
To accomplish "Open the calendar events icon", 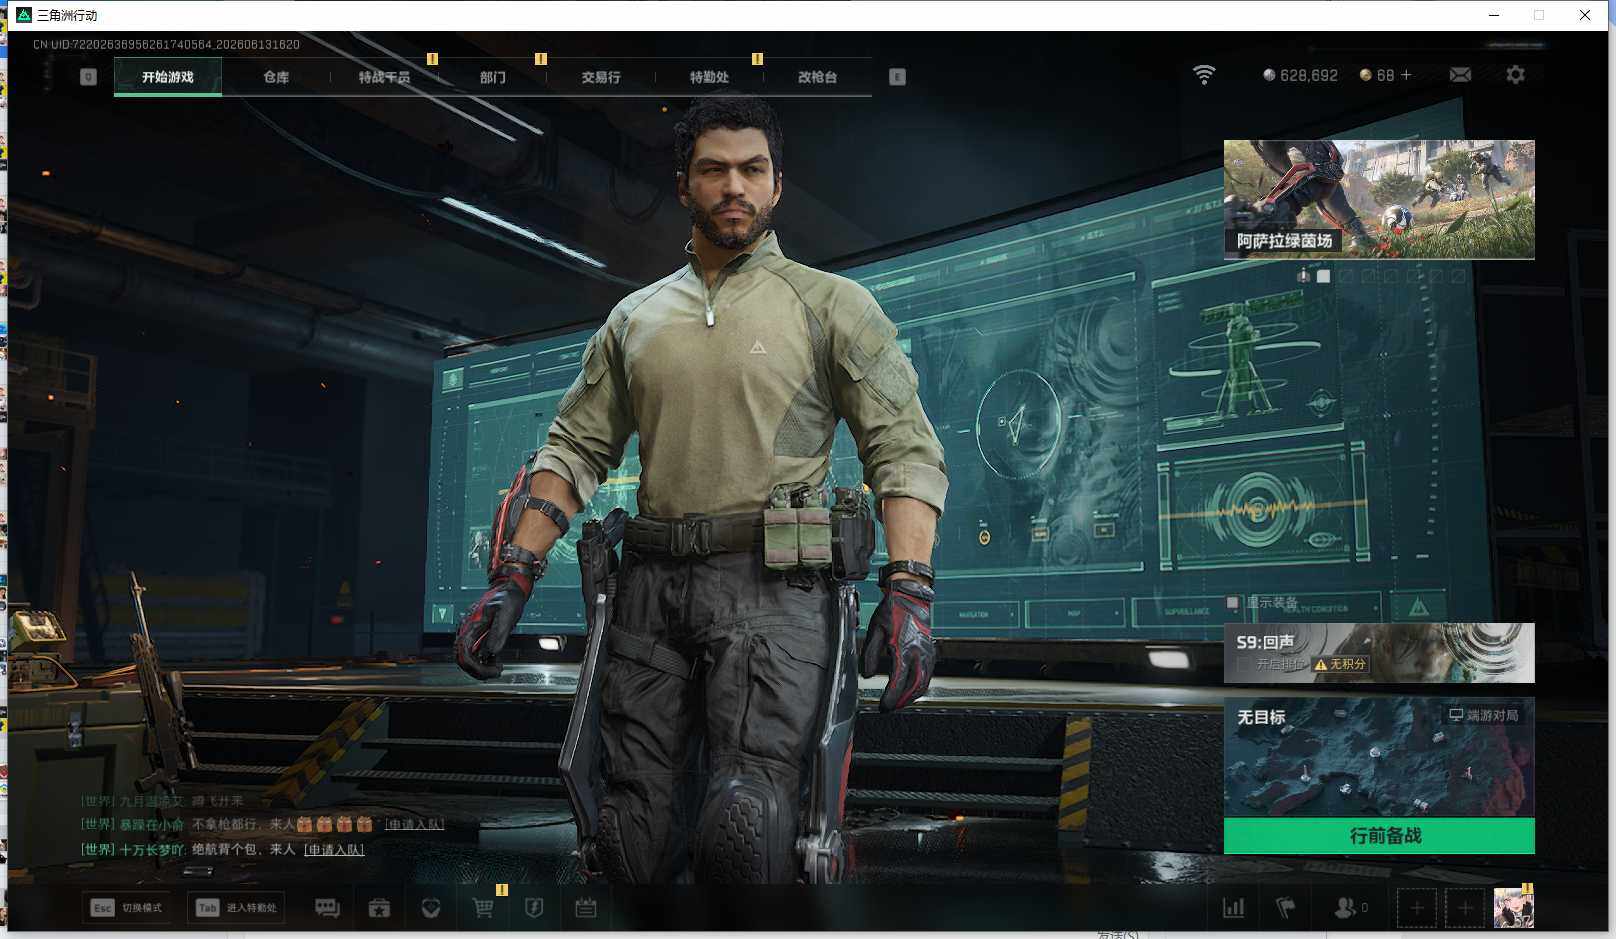I will pyautogui.click(x=586, y=908).
